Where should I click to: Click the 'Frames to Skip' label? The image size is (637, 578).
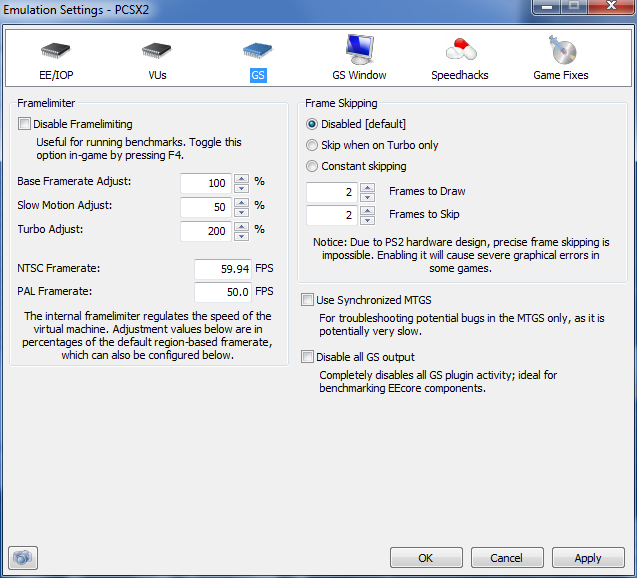coord(424,214)
